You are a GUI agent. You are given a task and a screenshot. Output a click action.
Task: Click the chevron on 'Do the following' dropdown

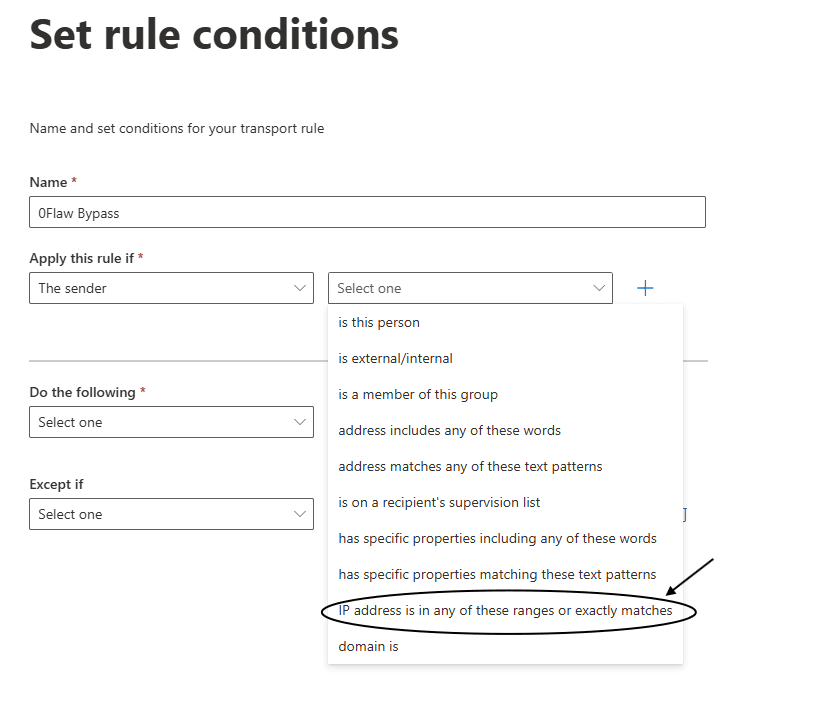(x=299, y=422)
